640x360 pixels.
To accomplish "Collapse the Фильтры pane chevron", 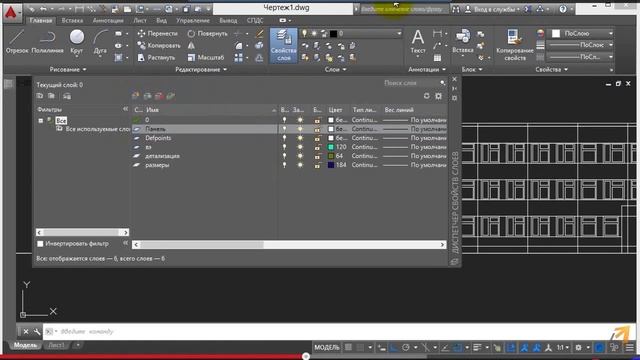I will tap(125, 109).
